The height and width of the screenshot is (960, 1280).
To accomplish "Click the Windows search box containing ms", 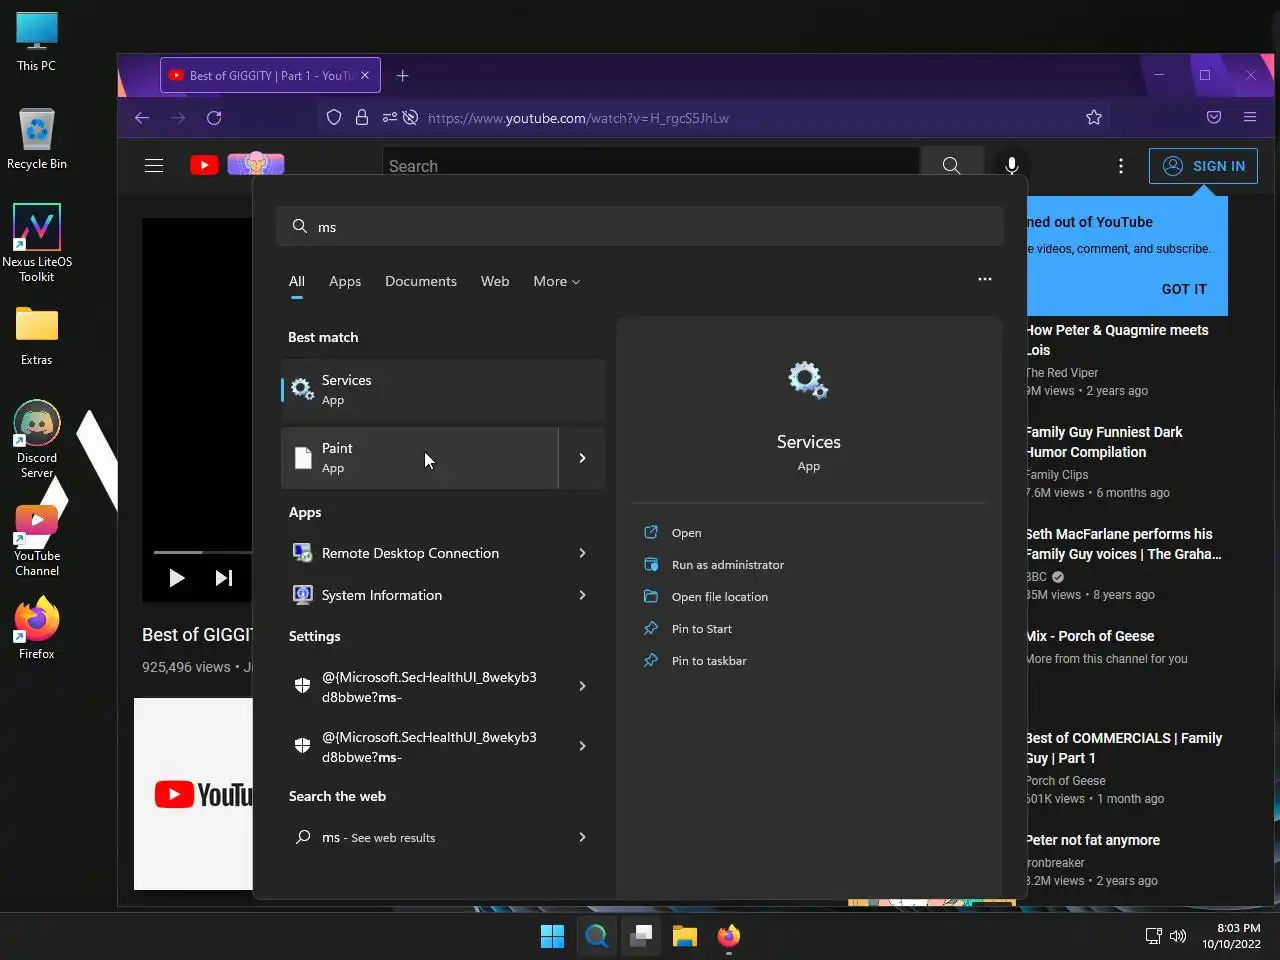I will click(640, 227).
